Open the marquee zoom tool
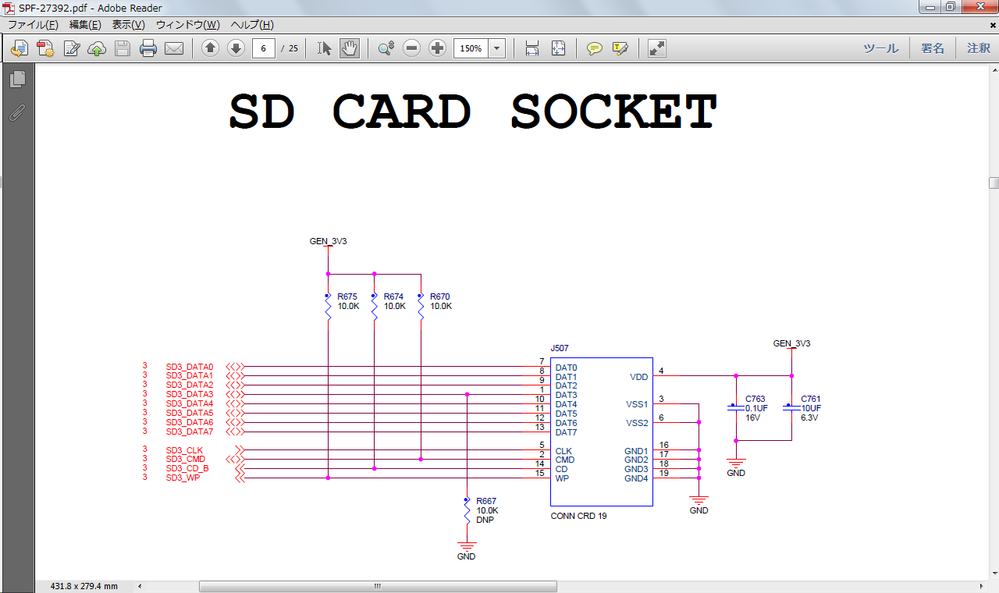Screen dimensions: 999x593 click(385, 47)
